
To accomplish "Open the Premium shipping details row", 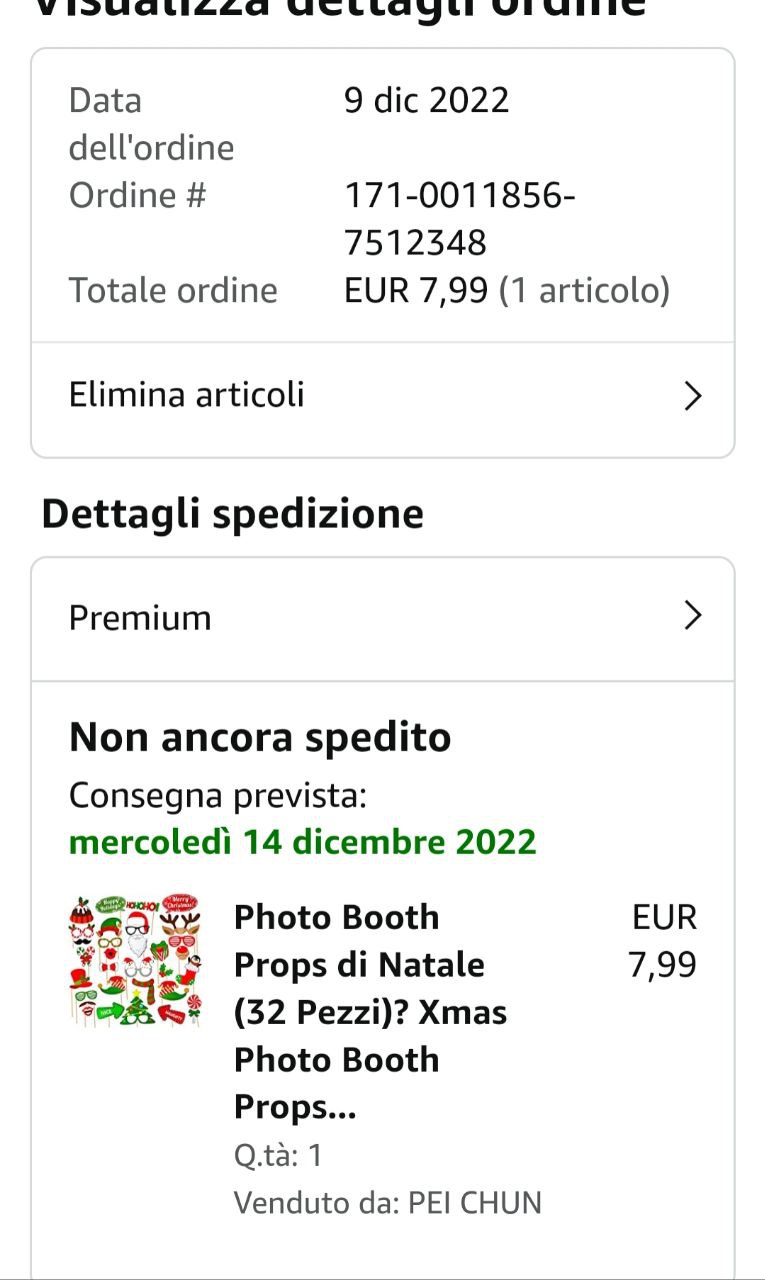I will click(140, 618).
